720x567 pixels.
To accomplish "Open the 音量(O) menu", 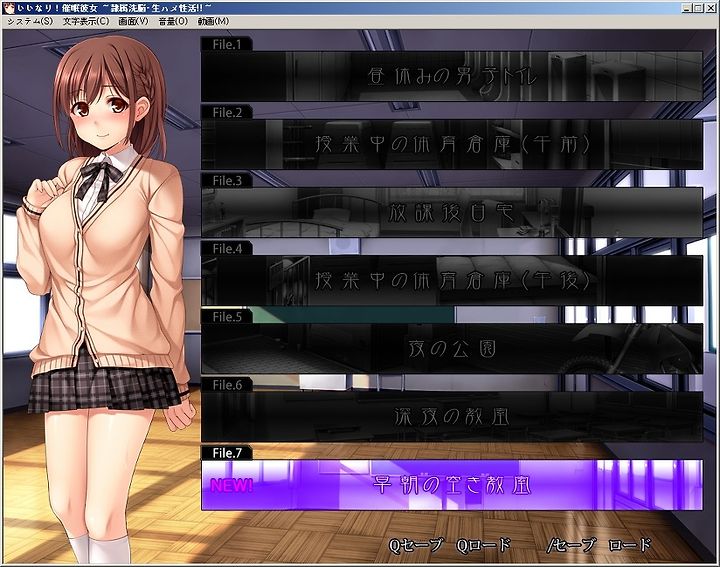I will pos(173,22).
